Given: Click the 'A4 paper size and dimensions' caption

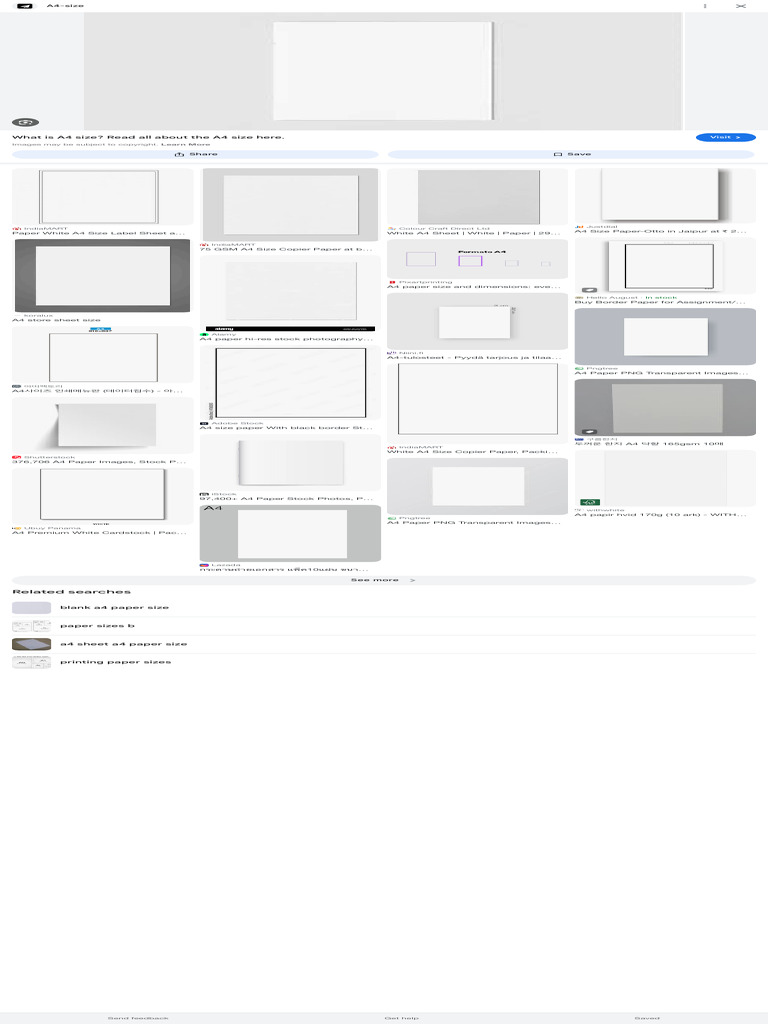Looking at the screenshot, I should (x=473, y=287).
